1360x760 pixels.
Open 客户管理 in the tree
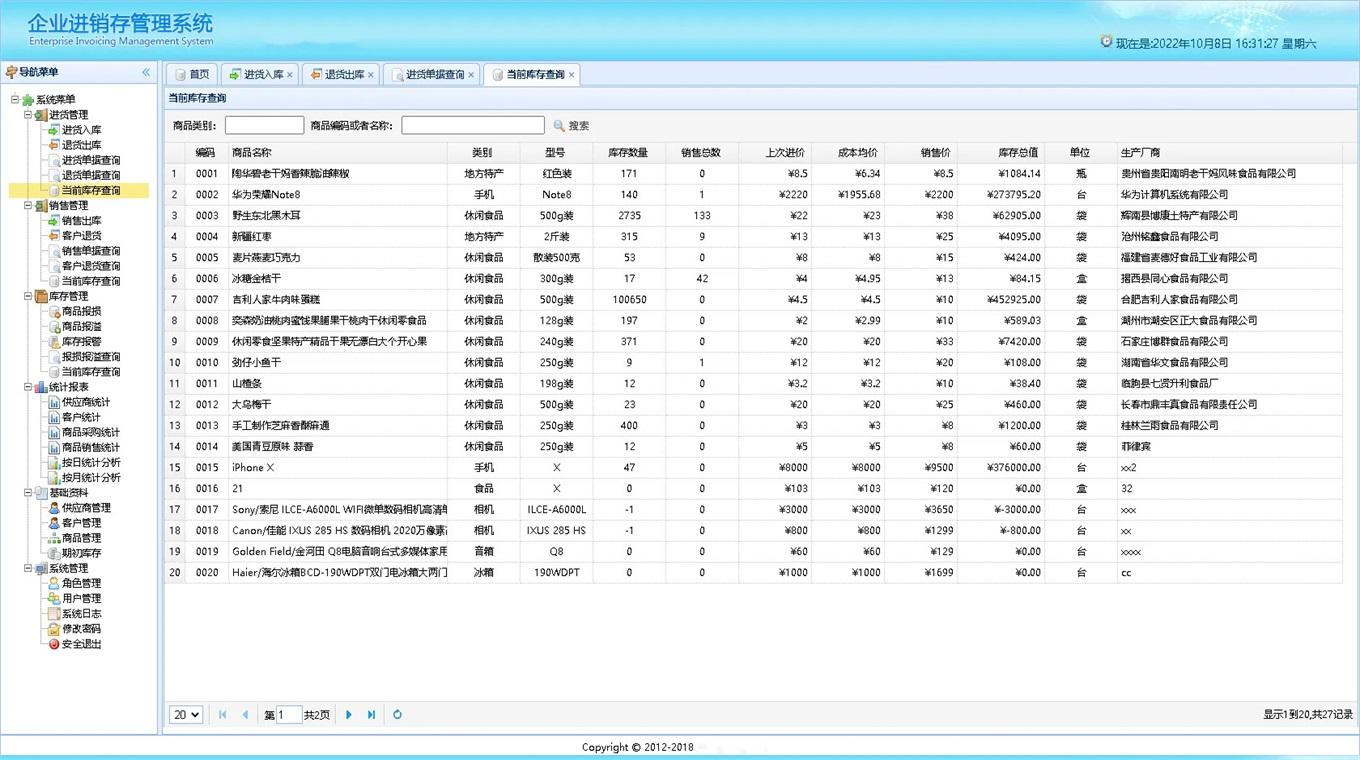(81, 523)
